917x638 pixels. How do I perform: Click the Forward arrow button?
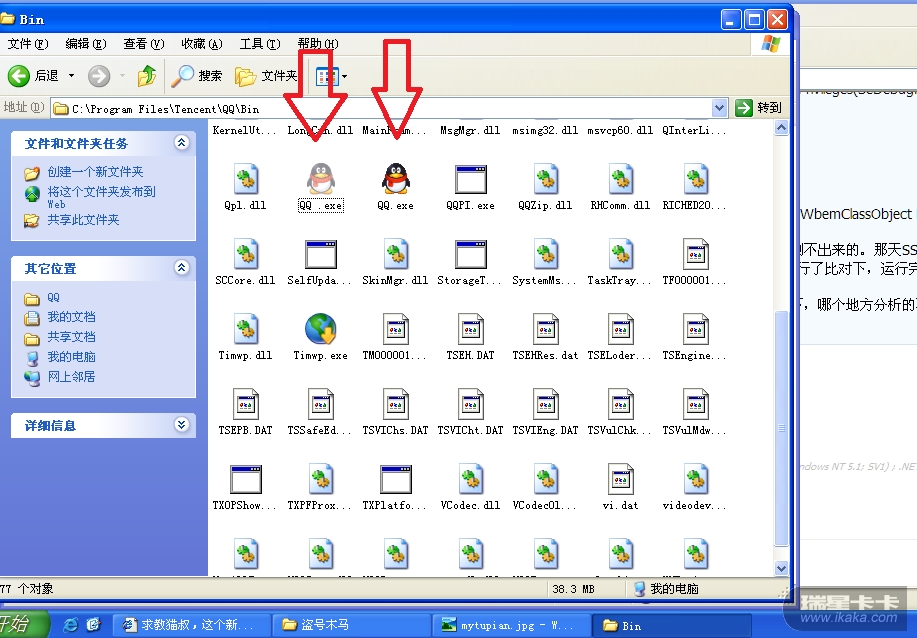tap(99, 76)
